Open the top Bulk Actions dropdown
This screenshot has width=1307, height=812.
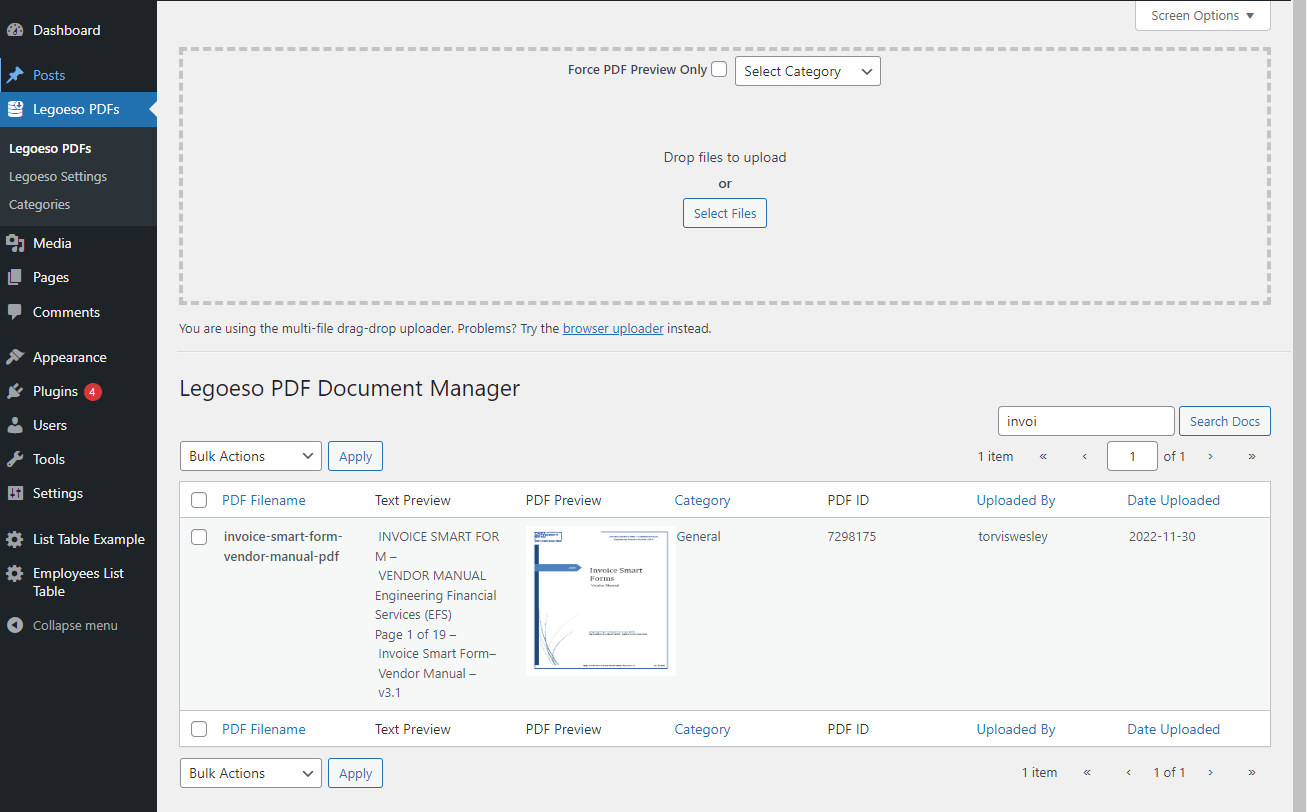251,456
